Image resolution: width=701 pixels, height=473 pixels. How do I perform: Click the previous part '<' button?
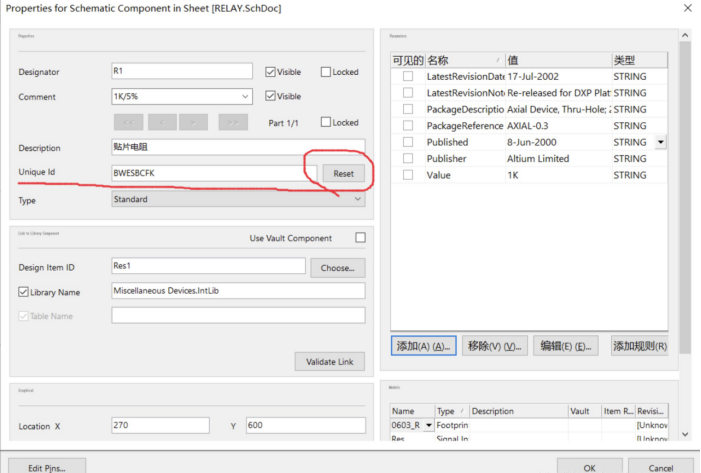(162, 123)
